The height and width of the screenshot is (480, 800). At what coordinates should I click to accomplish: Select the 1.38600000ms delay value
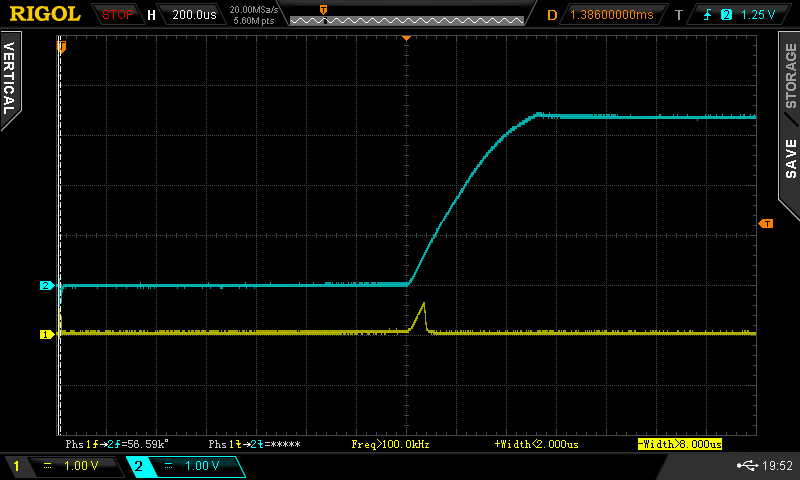[x=610, y=15]
